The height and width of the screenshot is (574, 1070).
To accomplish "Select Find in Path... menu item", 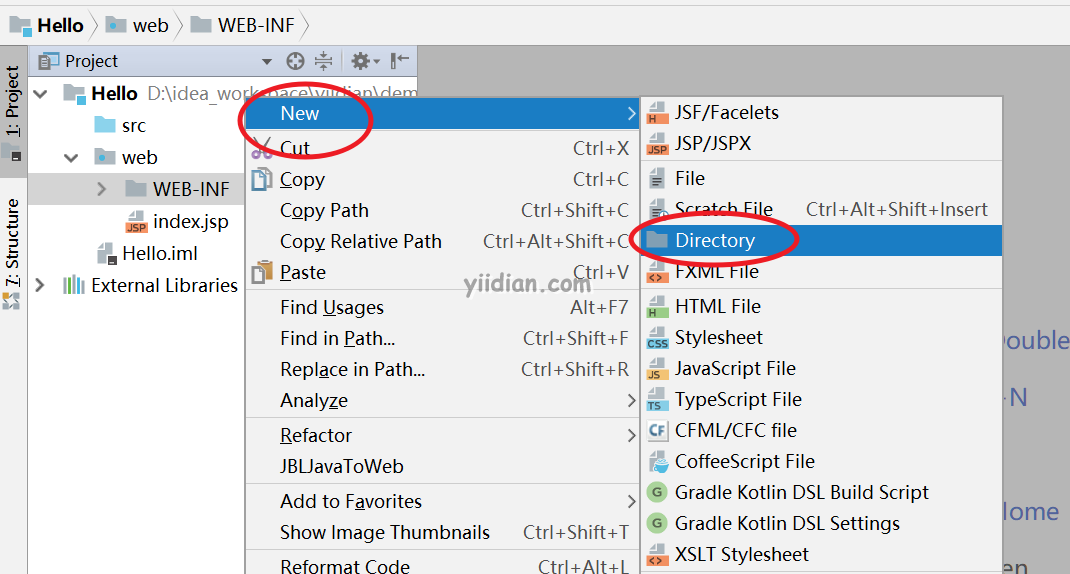I will pos(442,339).
